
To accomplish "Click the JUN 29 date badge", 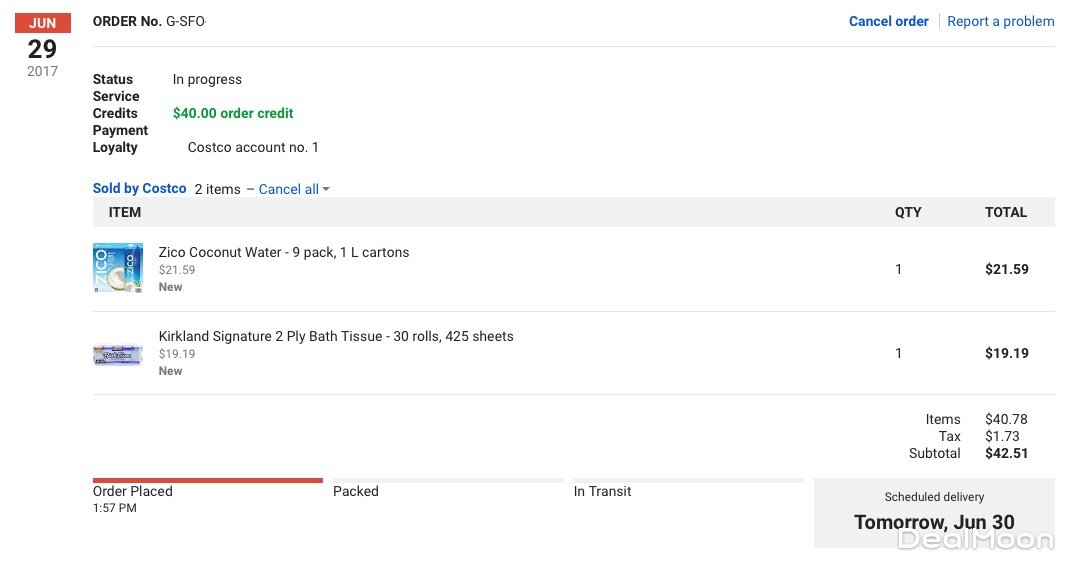I will click(x=42, y=46).
